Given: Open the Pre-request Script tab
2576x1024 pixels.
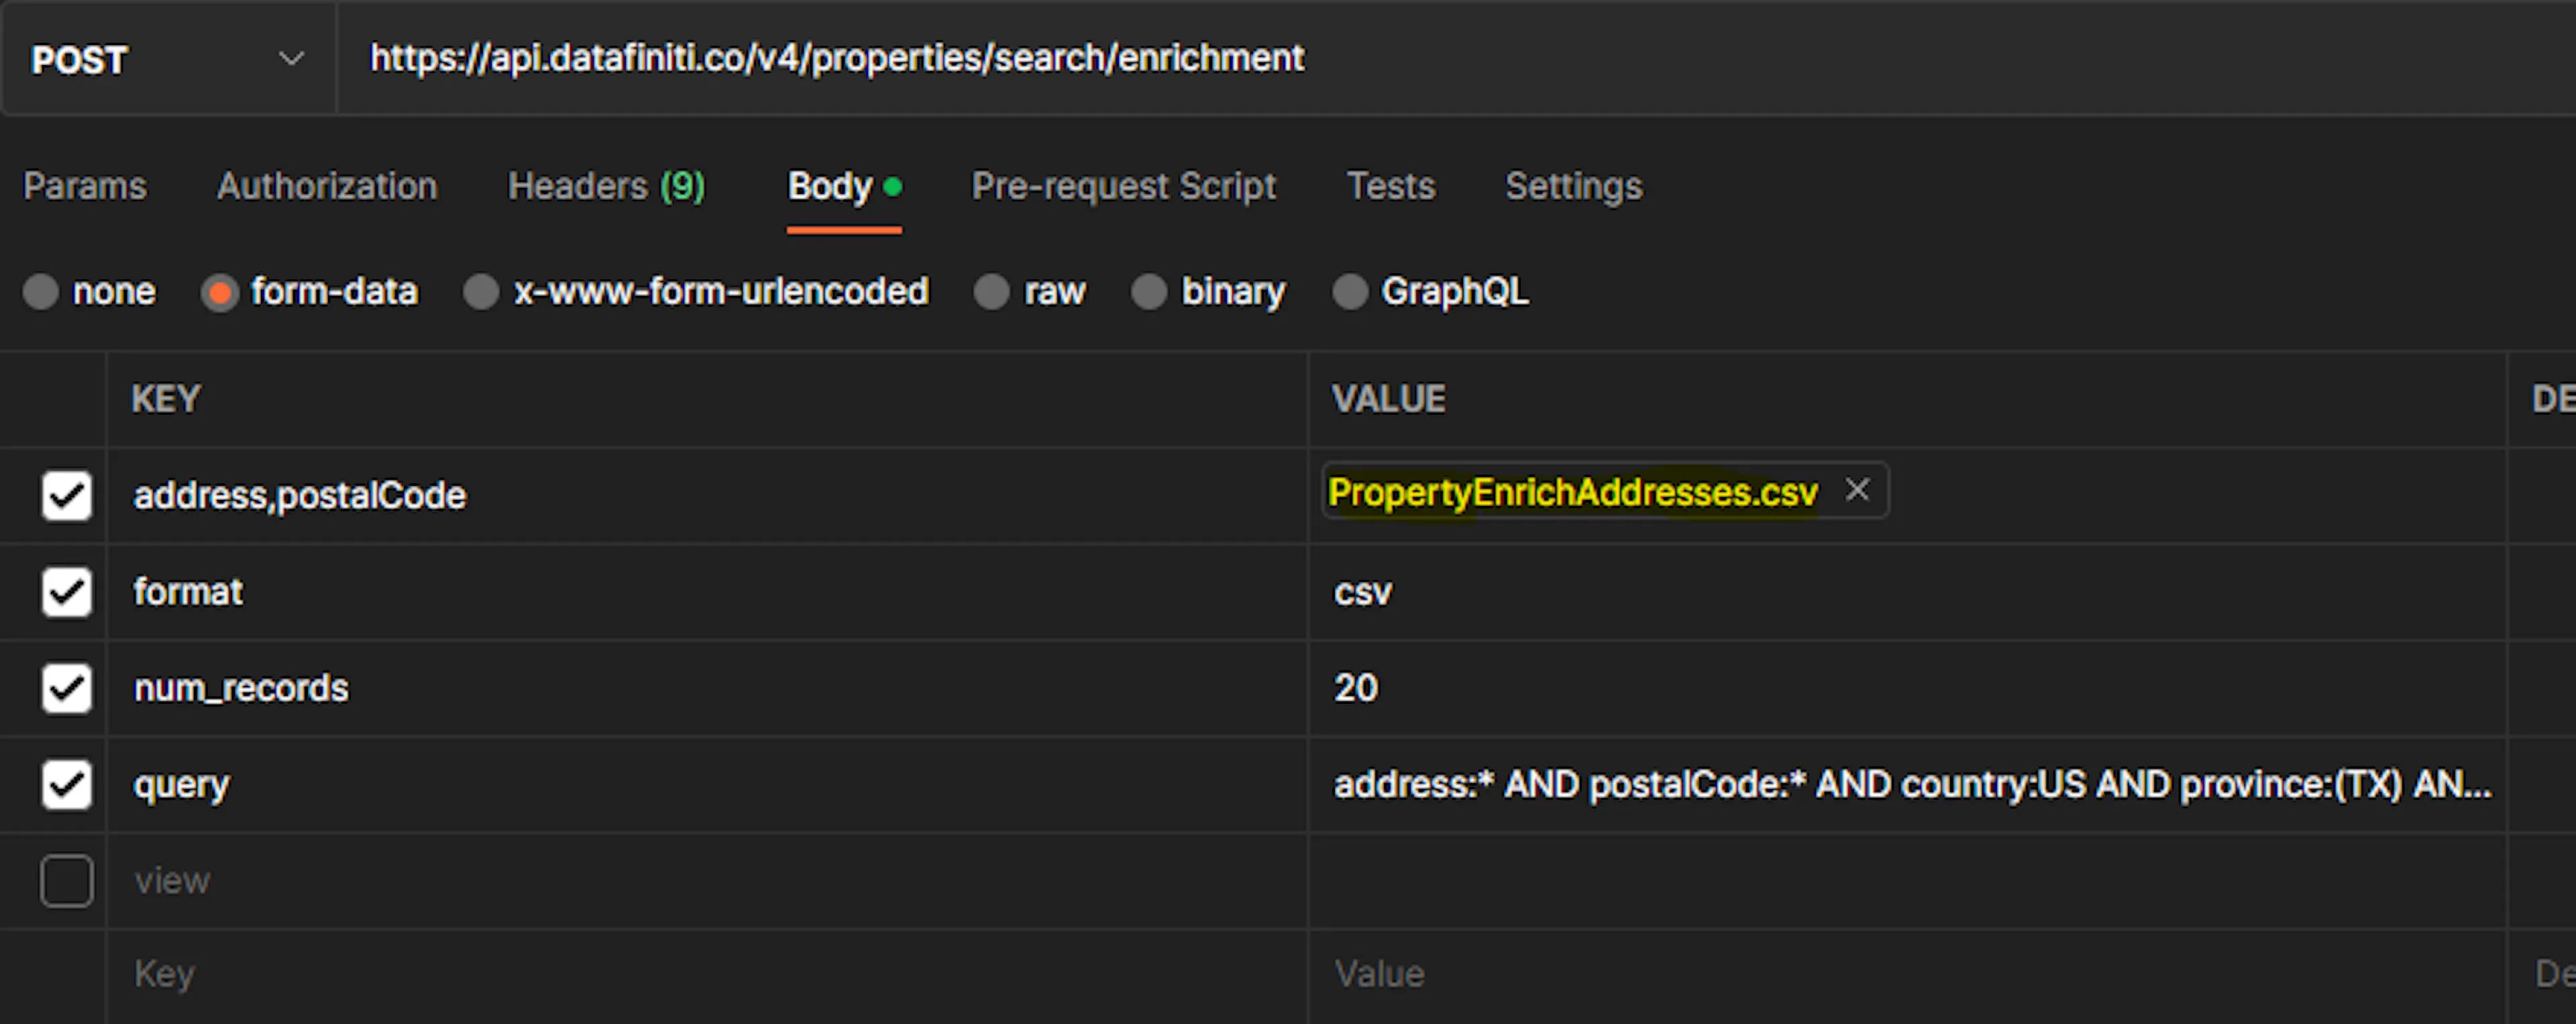Looking at the screenshot, I should tap(1123, 186).
